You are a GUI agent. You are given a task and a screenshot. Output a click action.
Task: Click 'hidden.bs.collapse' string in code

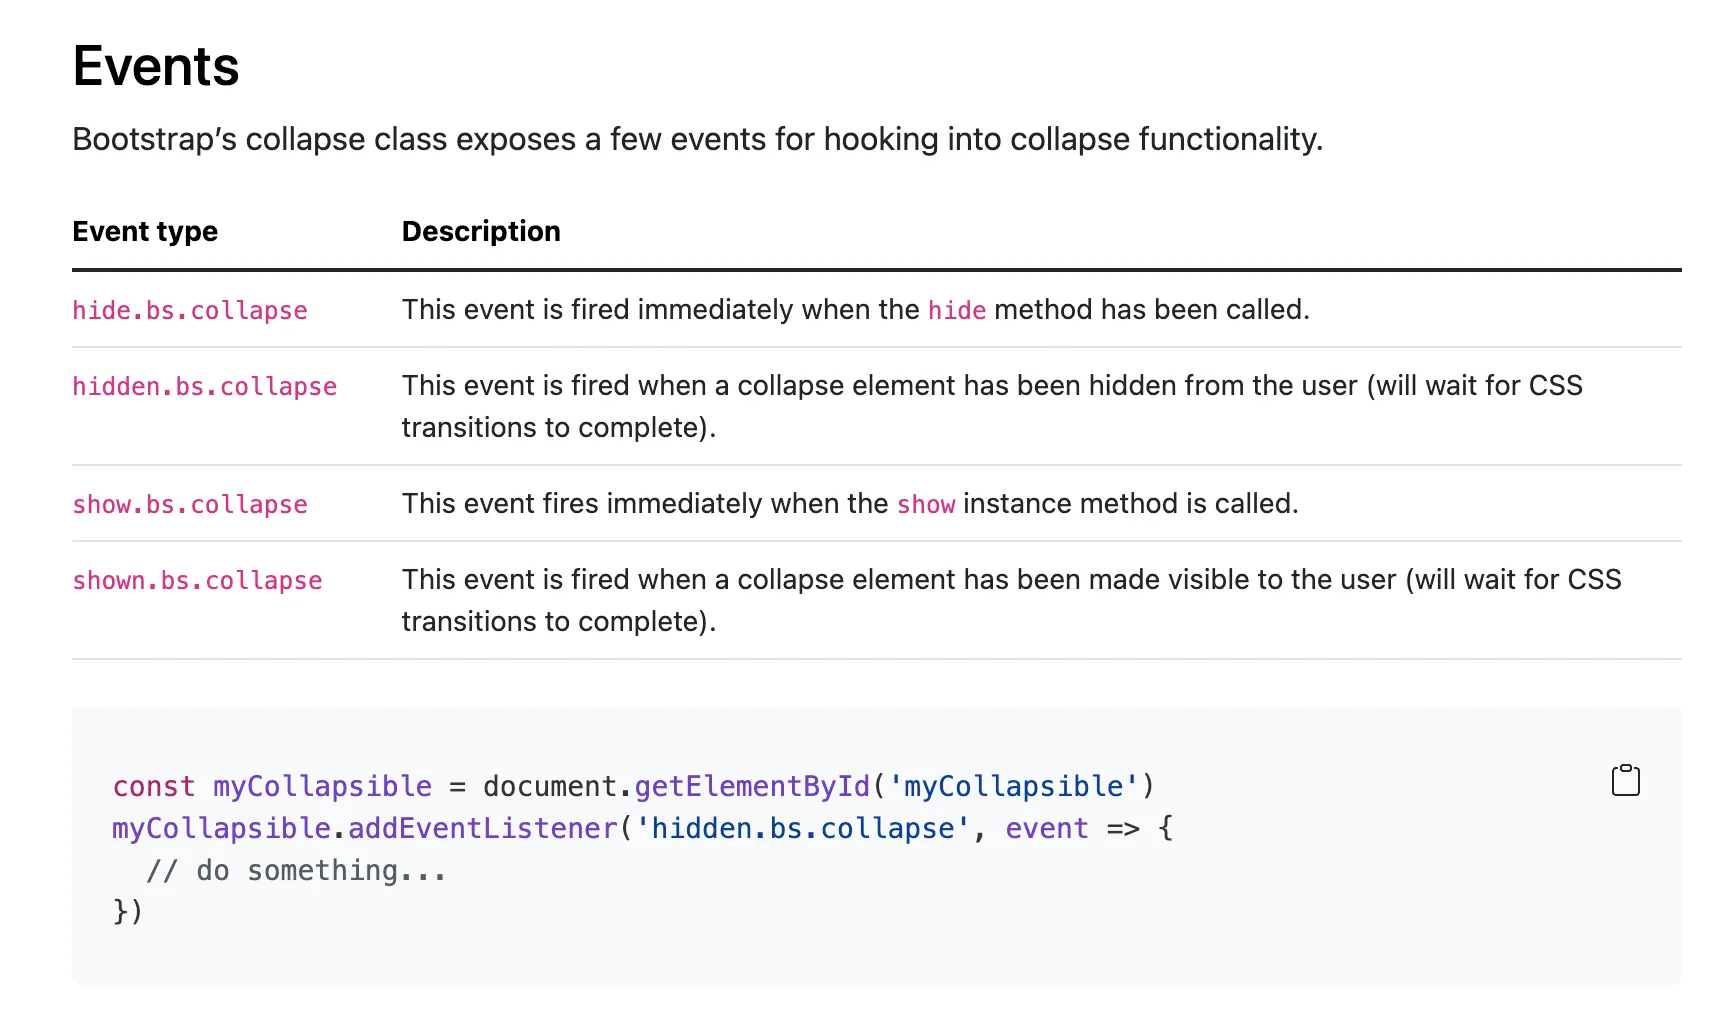803,829
